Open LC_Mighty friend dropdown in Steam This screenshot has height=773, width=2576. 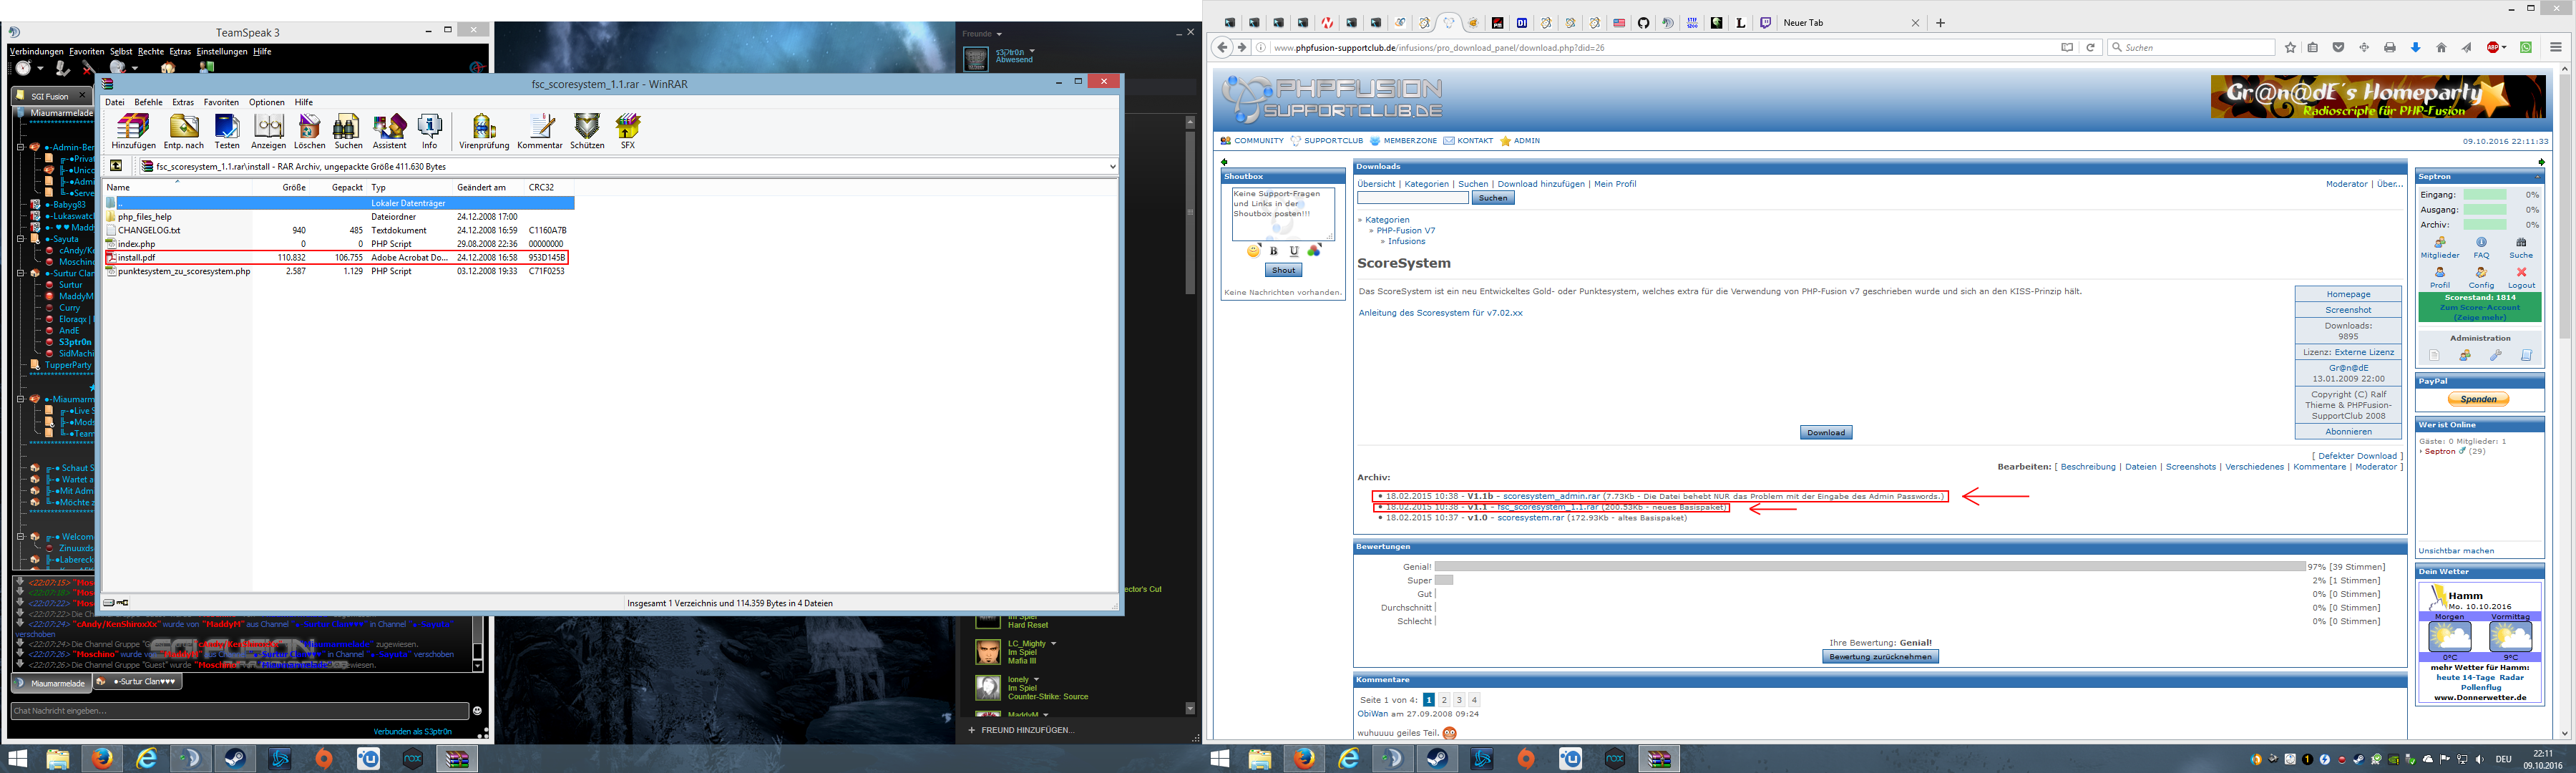(x=1053, y=643)
